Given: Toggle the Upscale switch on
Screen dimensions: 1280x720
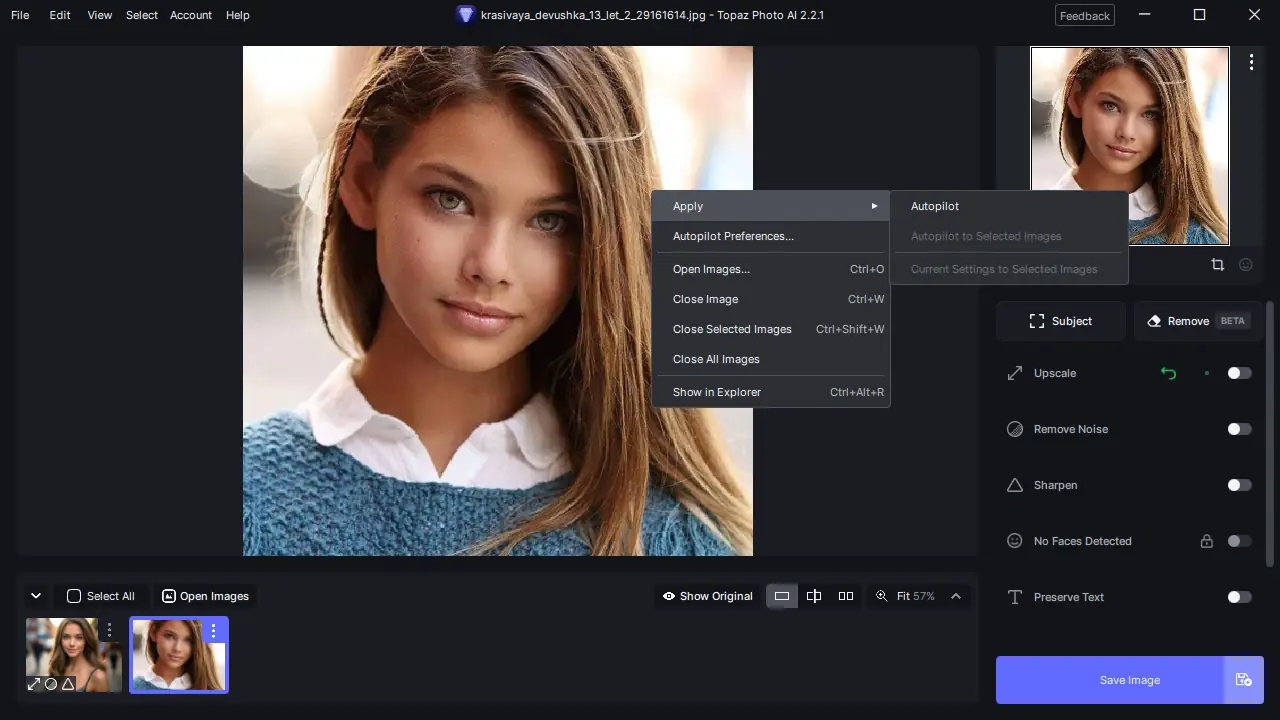Looking at the screenshot, I should (x=1239, y=373).
